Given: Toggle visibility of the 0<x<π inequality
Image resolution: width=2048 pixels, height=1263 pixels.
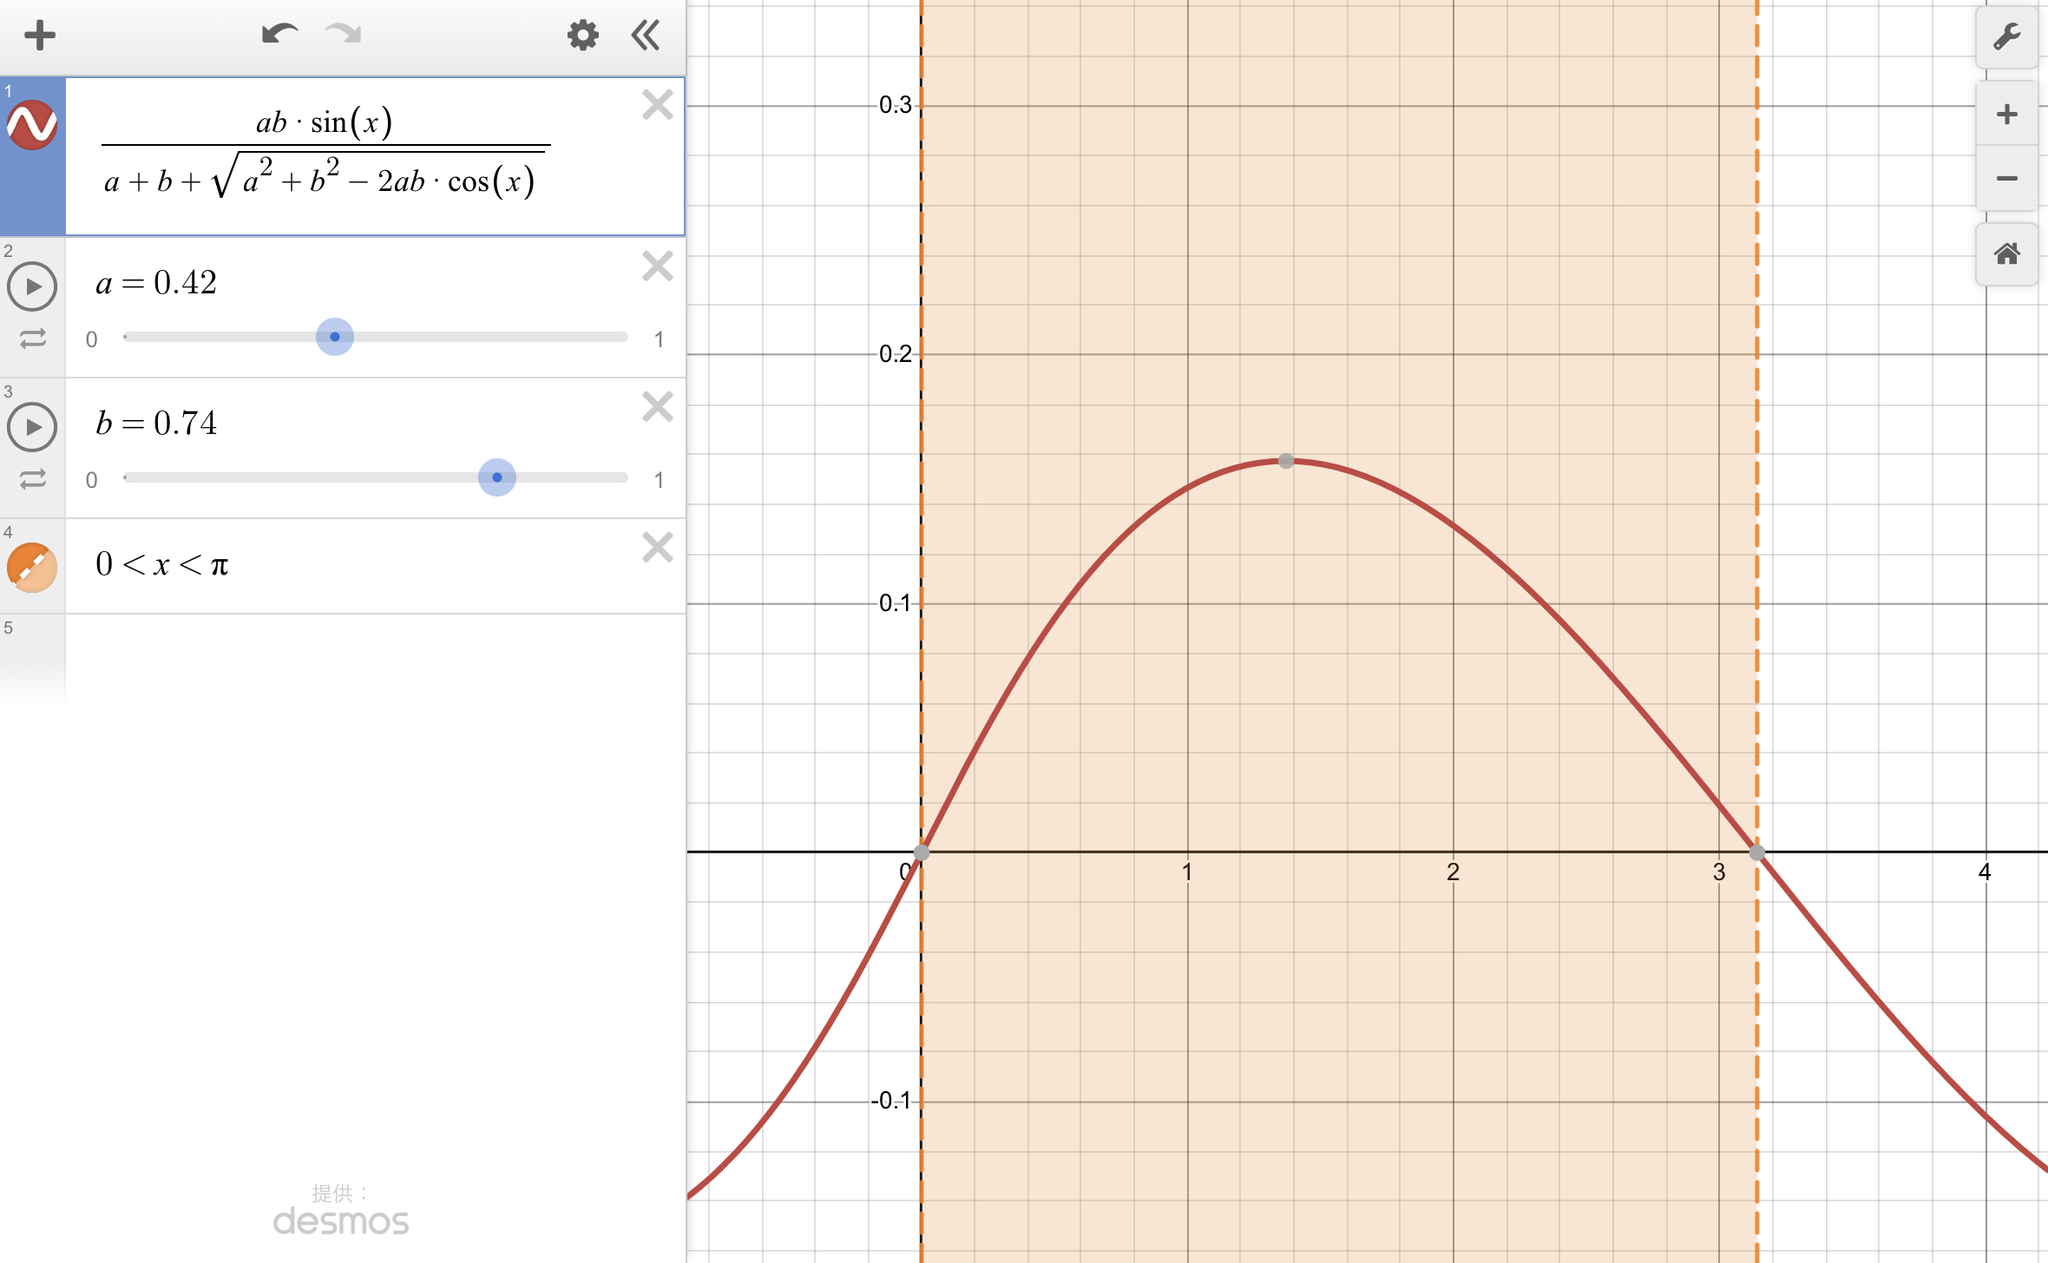Looking at the screenshot, I should click(32, 567).
